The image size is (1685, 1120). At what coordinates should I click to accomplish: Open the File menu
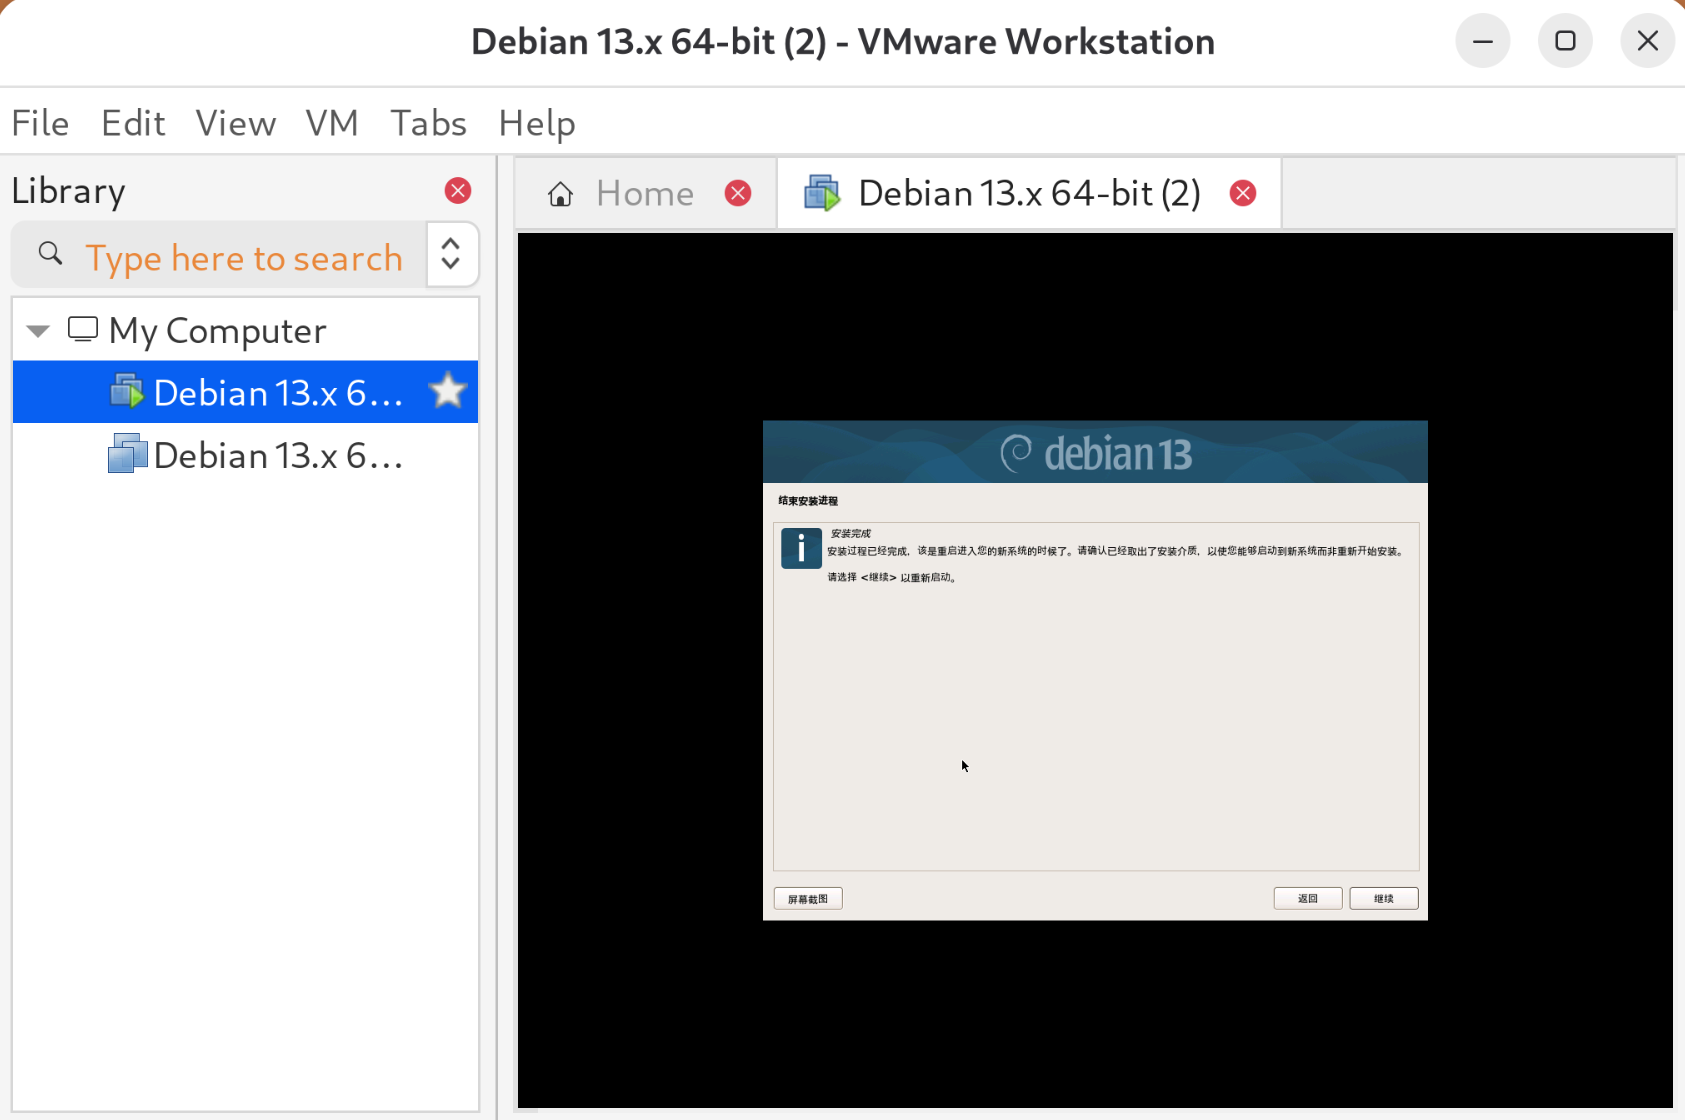(x=40, y=123)
